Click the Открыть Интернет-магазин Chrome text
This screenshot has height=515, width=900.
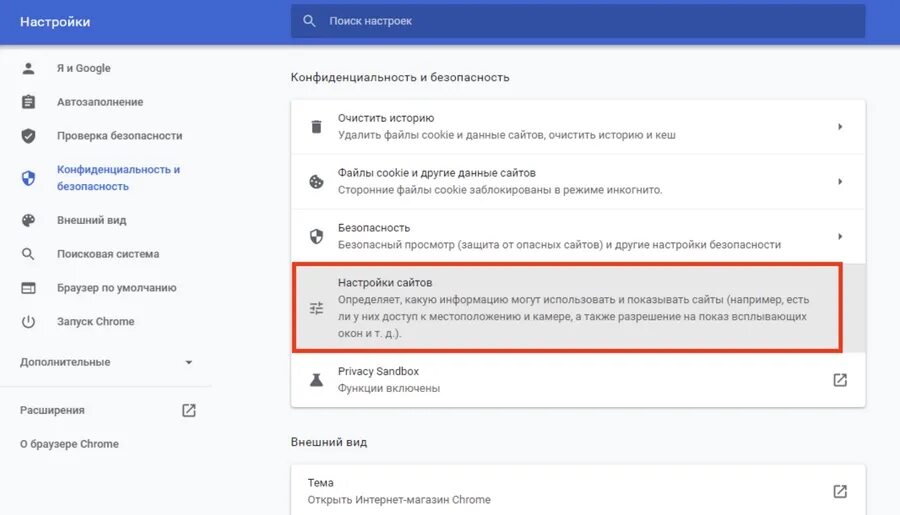(x=399, y=499)
